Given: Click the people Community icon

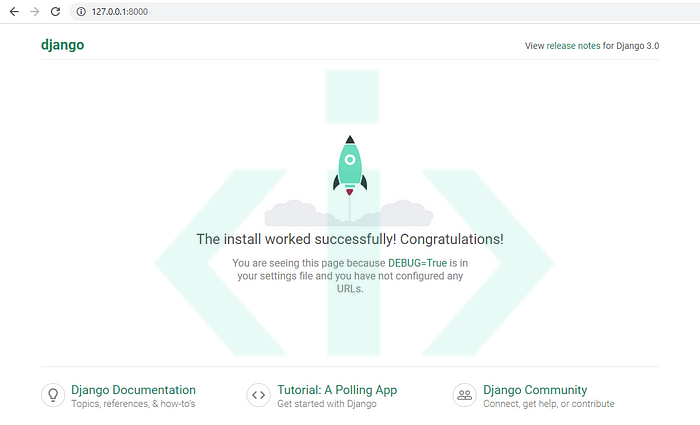Looking at the screenshot, I should 464,395.
